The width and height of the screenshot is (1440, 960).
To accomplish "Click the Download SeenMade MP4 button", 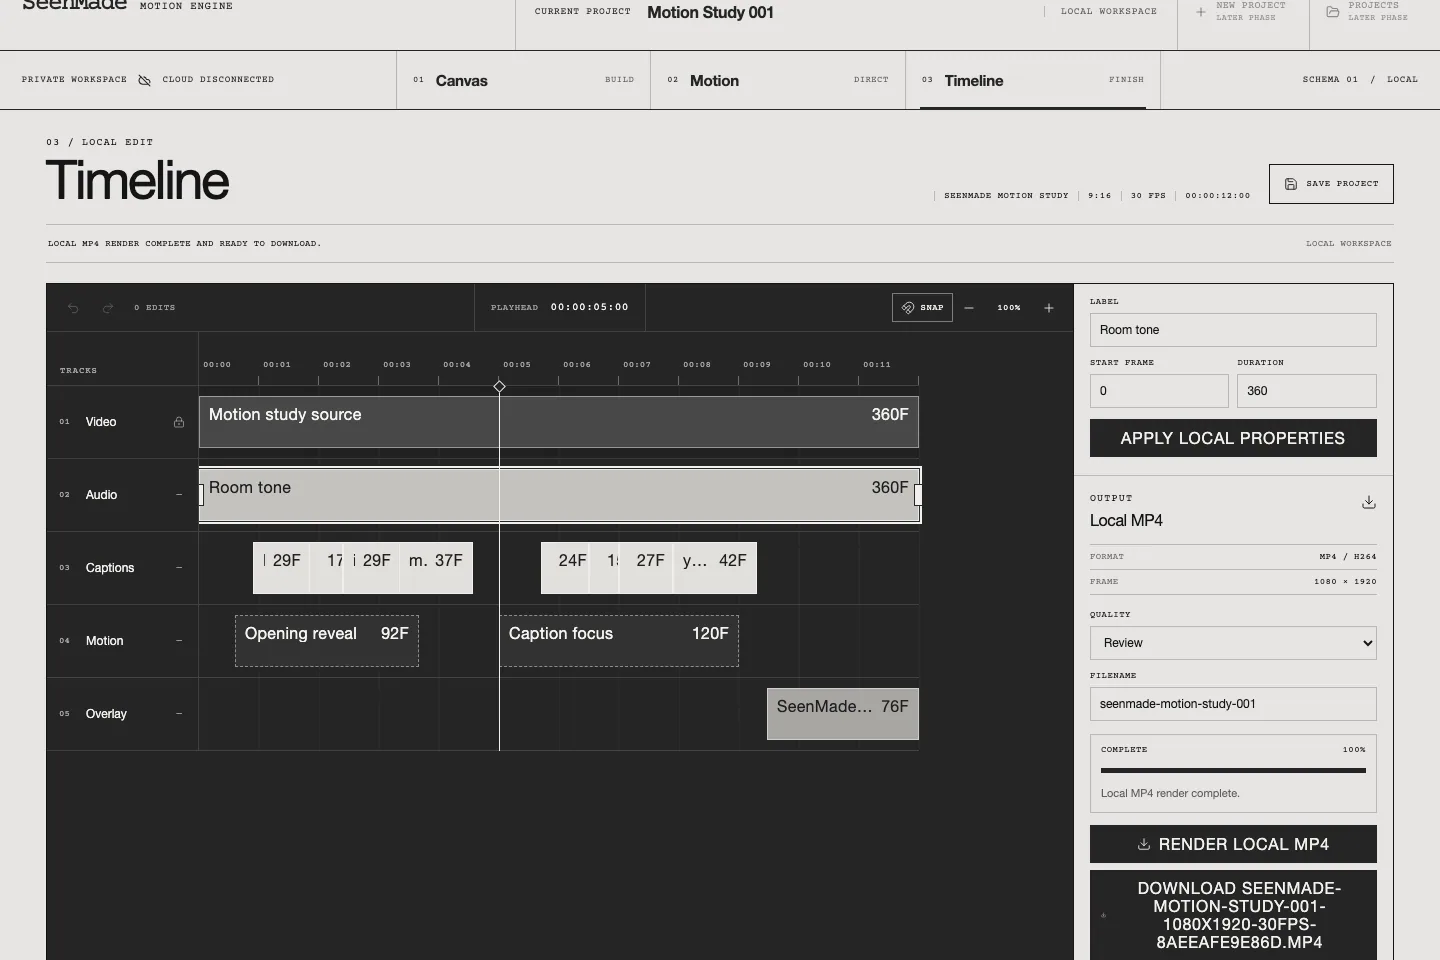I will (x=1233, y=915).
